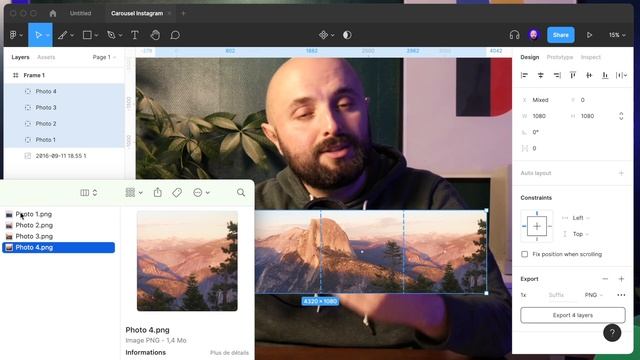Click Plus de détails link
Image resolution: width=640 pixels, height=360 pixels.
coord(229,353)
